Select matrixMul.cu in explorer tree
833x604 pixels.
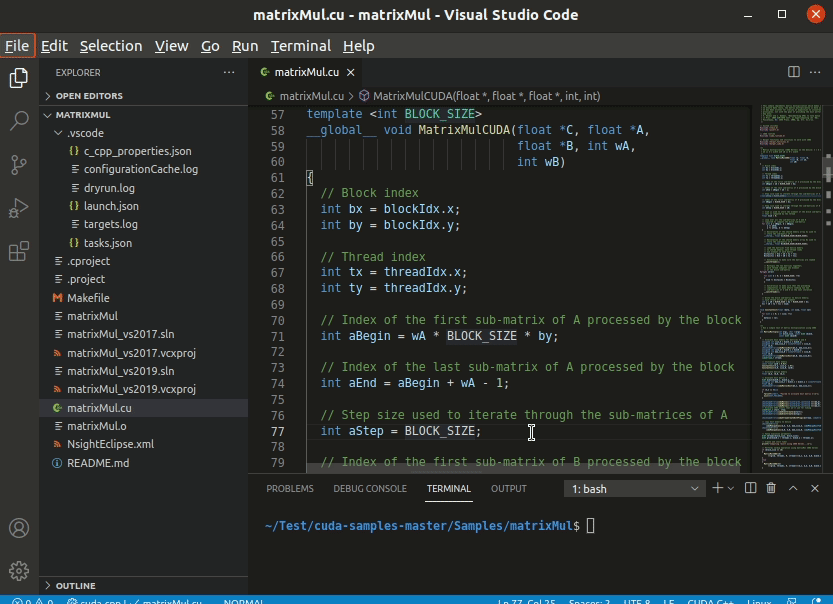click(x=143, y=408)
